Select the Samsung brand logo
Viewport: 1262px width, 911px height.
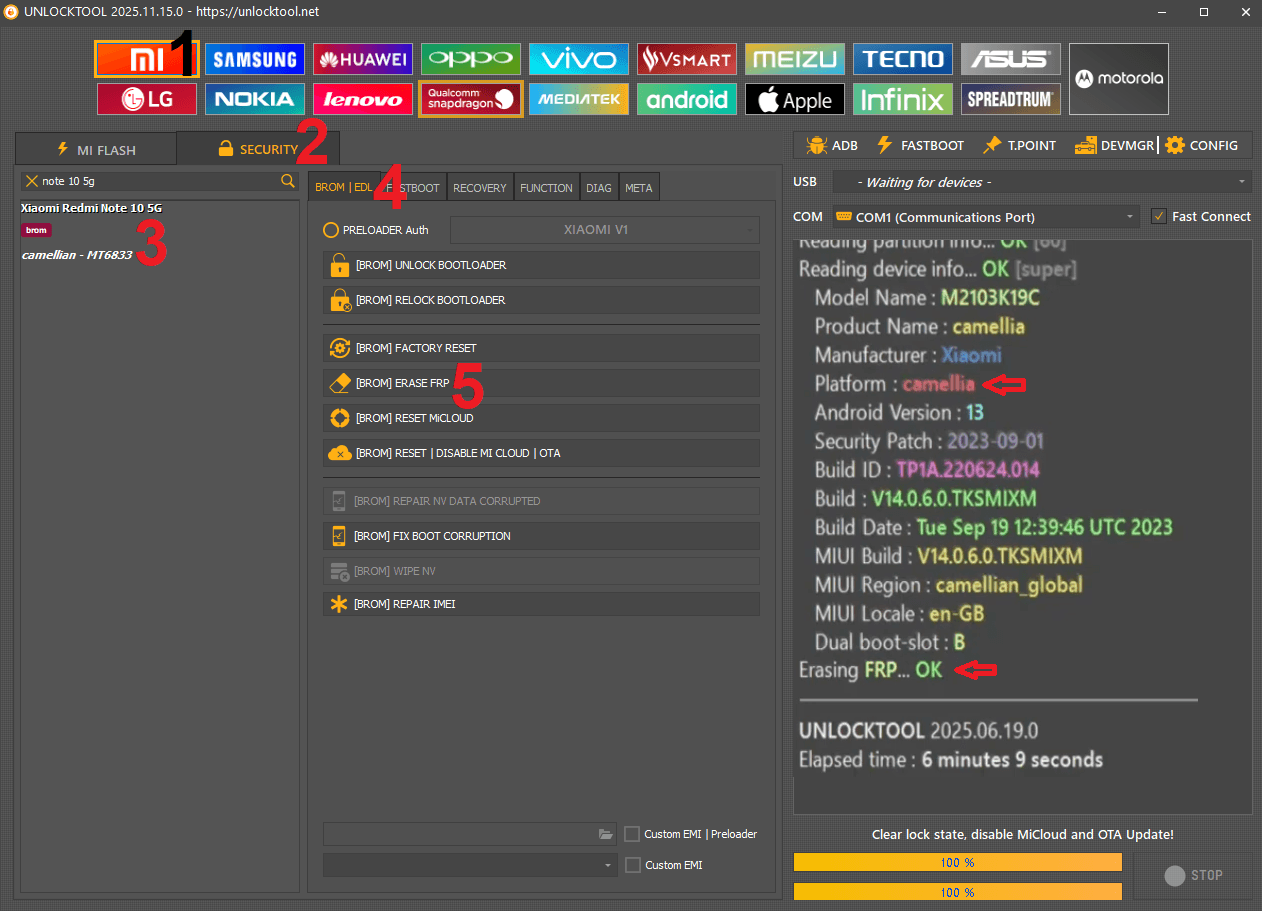pyautogui.click(x=254, y=59)
